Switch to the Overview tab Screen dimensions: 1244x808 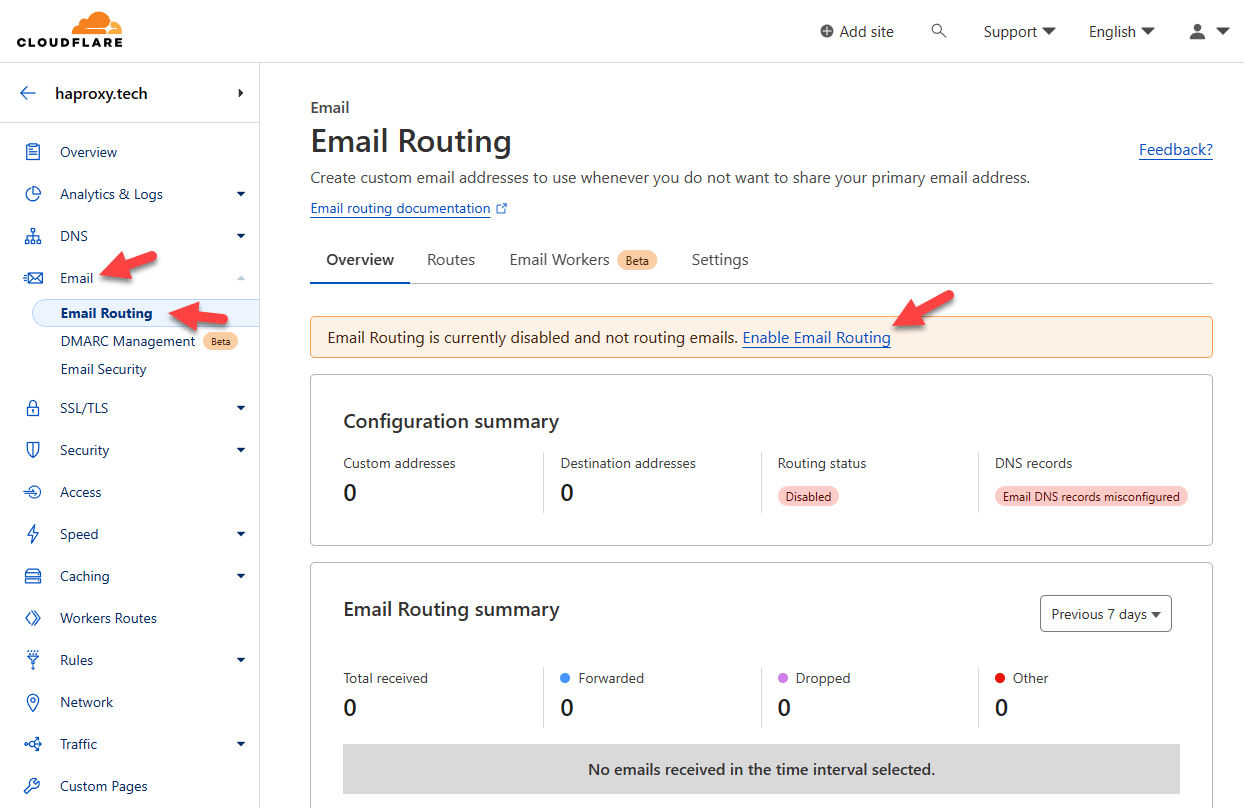tap(360, 260)
